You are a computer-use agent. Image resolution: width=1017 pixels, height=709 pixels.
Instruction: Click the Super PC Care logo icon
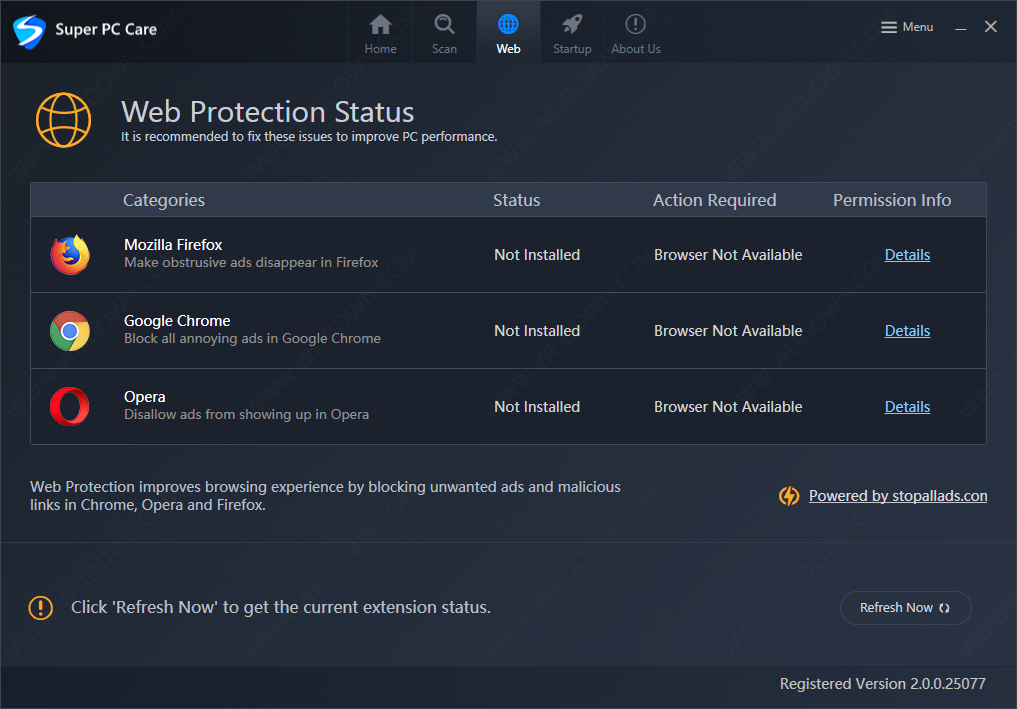(x=29, y=30)
